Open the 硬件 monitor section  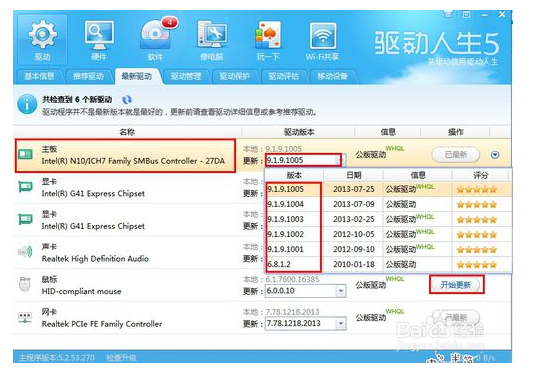click(99, 40)
